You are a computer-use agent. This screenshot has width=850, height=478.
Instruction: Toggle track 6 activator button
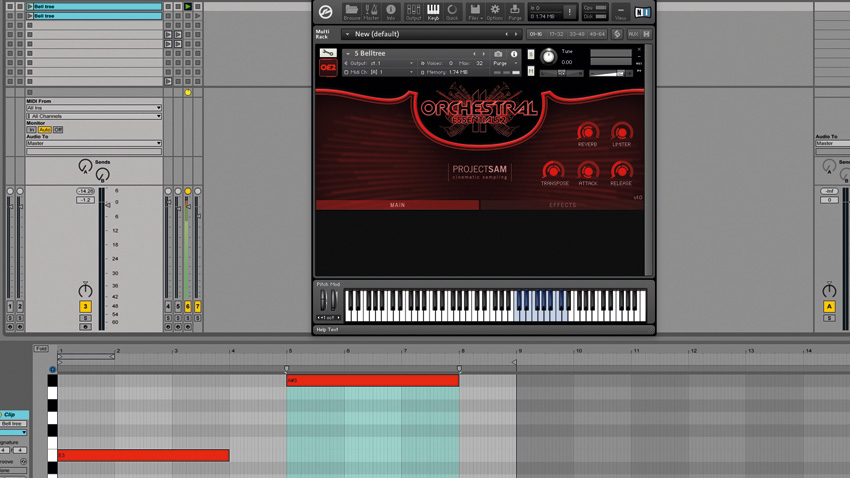click(x=188, y=306)
